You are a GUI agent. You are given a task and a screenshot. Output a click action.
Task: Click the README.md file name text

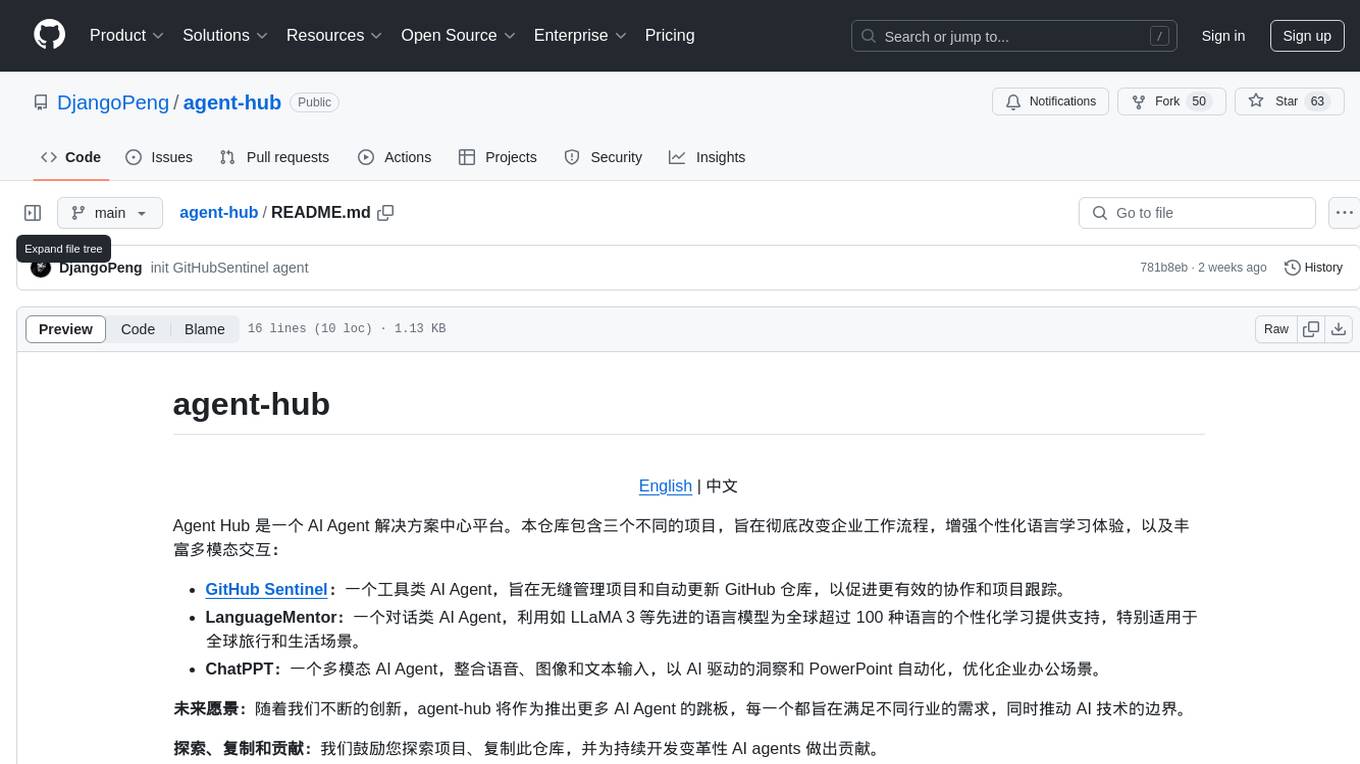(321, 213)
